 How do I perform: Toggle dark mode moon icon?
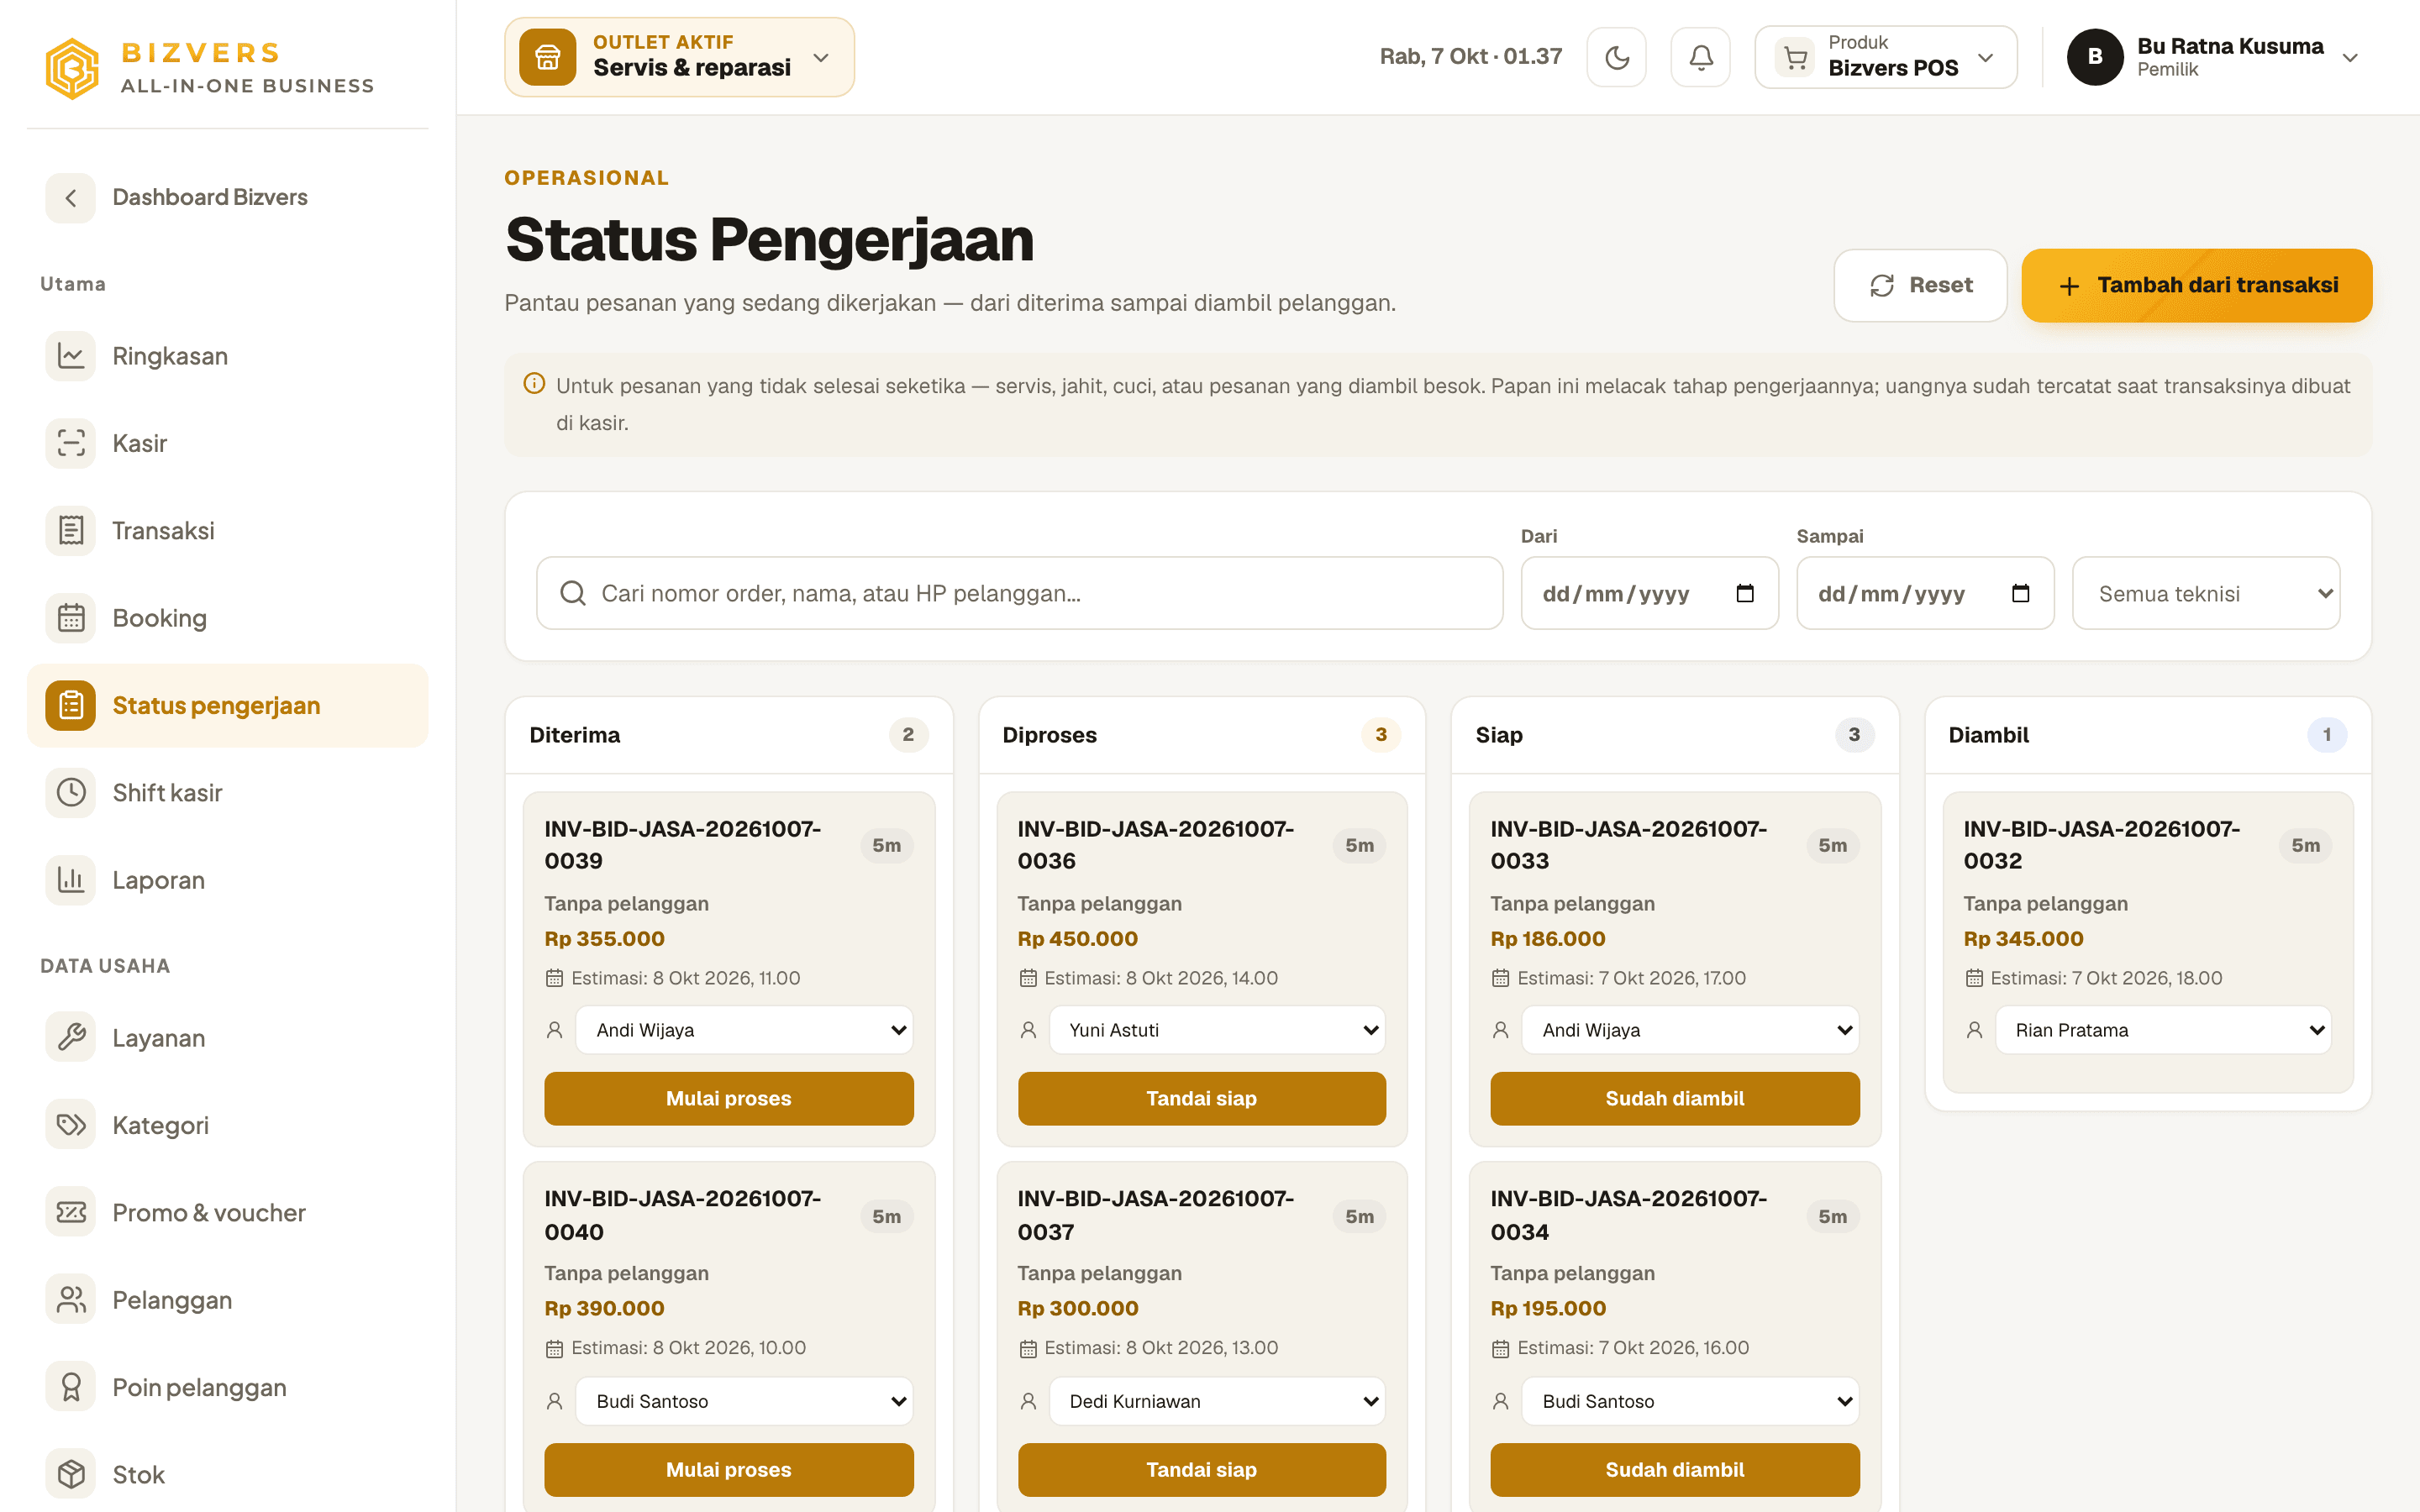click(1616, 57)
